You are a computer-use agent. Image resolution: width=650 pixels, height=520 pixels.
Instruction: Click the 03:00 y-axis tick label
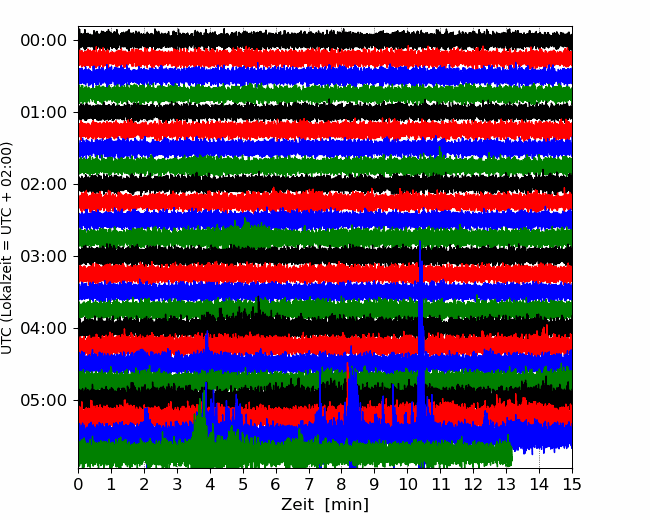coord(44,256)
